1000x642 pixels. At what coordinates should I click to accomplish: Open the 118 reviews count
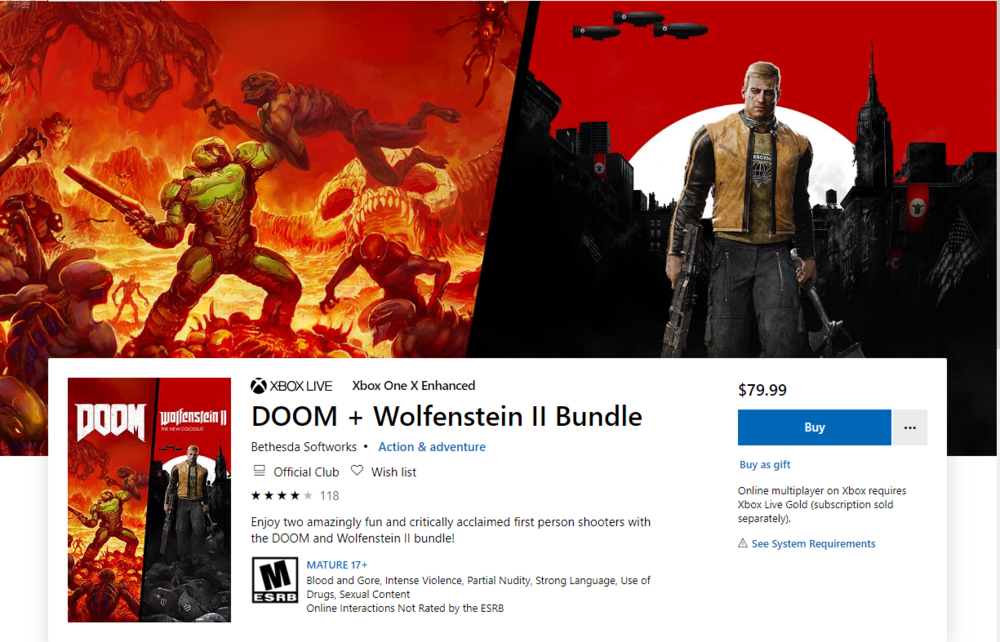(329, 495)
